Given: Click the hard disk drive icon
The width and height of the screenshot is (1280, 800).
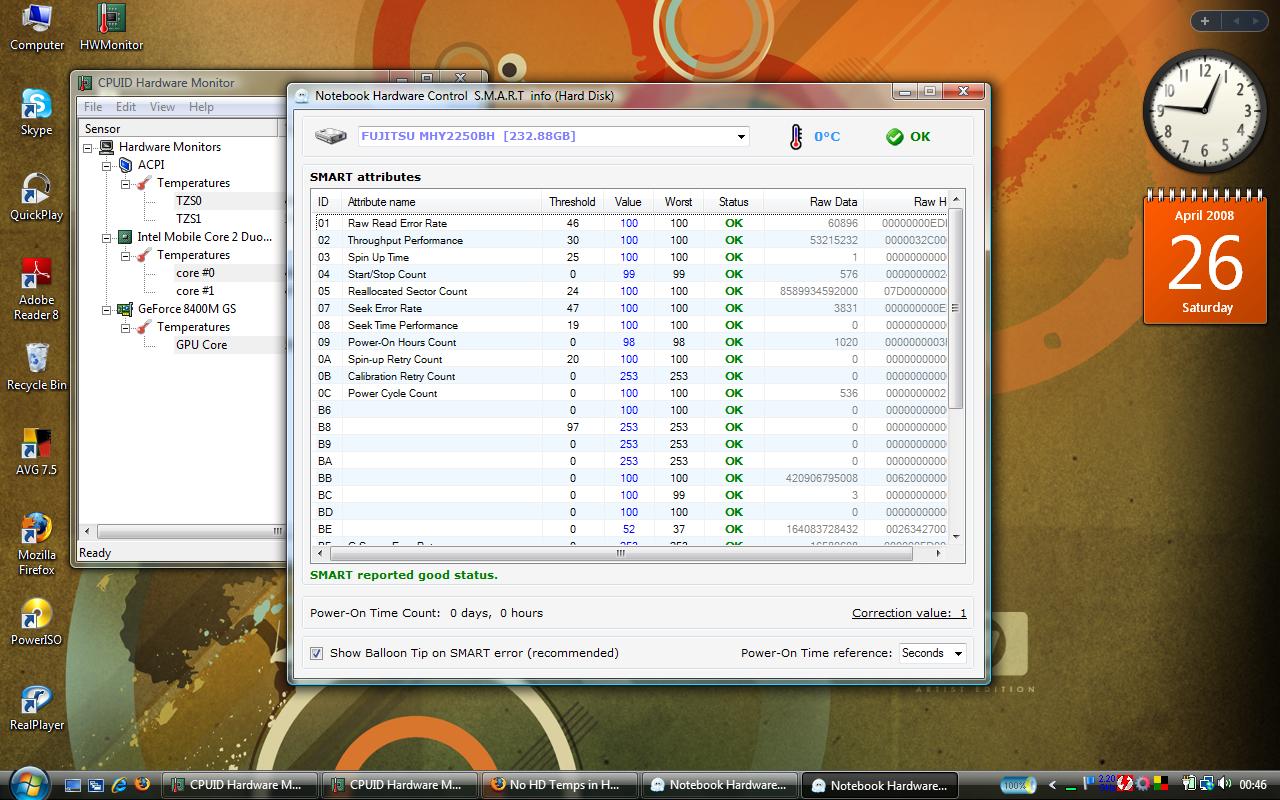Looking at the screenshot, I should coord(331,136).
